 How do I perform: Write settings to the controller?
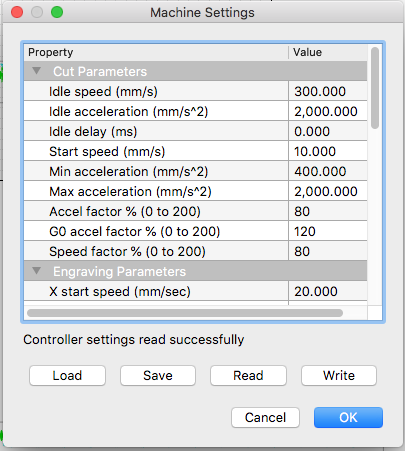click(x=339, y=376)
